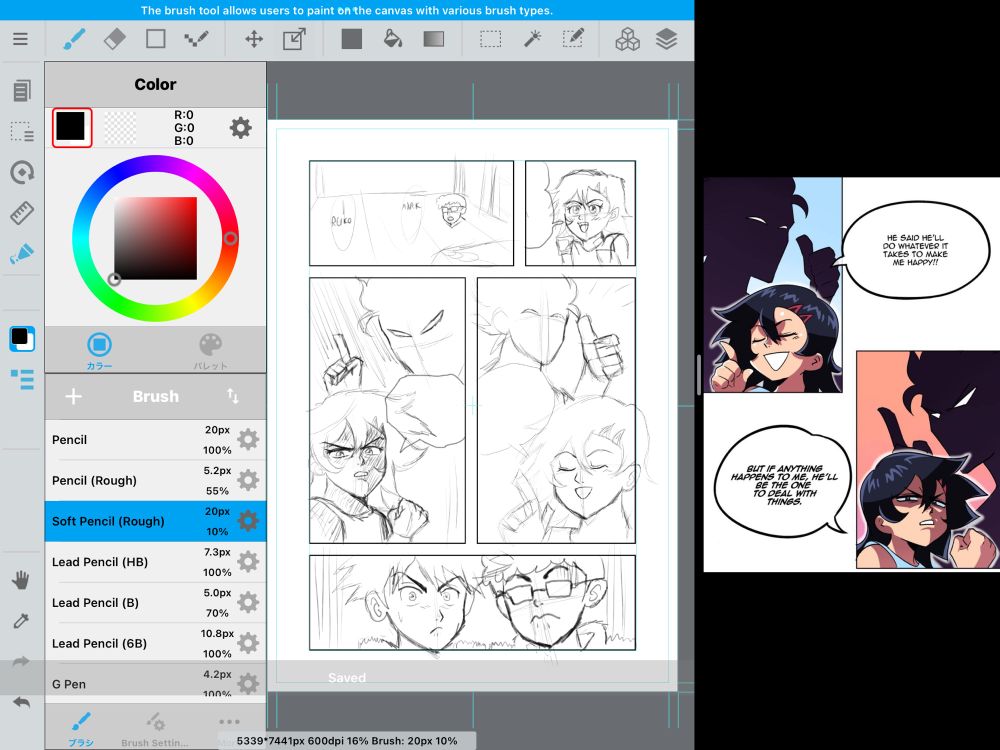Open the three-dots more tab
1000x750 pixels.
pos(229,722)
